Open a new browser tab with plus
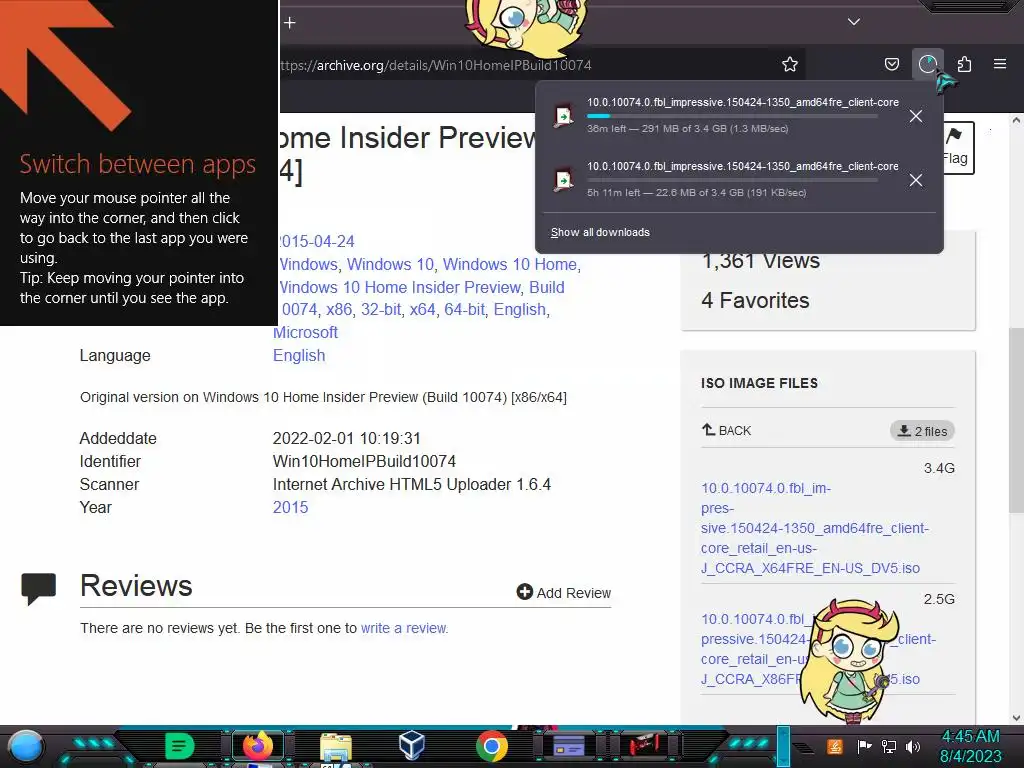 tap(290, 23)
